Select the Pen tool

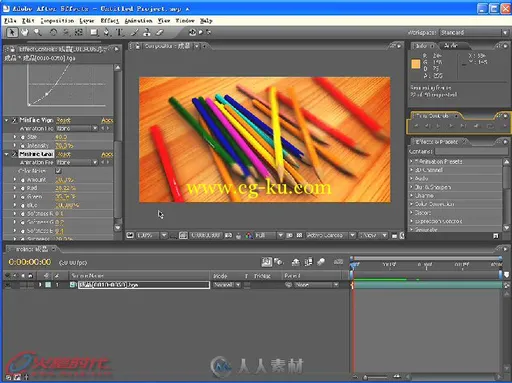tap(107, 32)
